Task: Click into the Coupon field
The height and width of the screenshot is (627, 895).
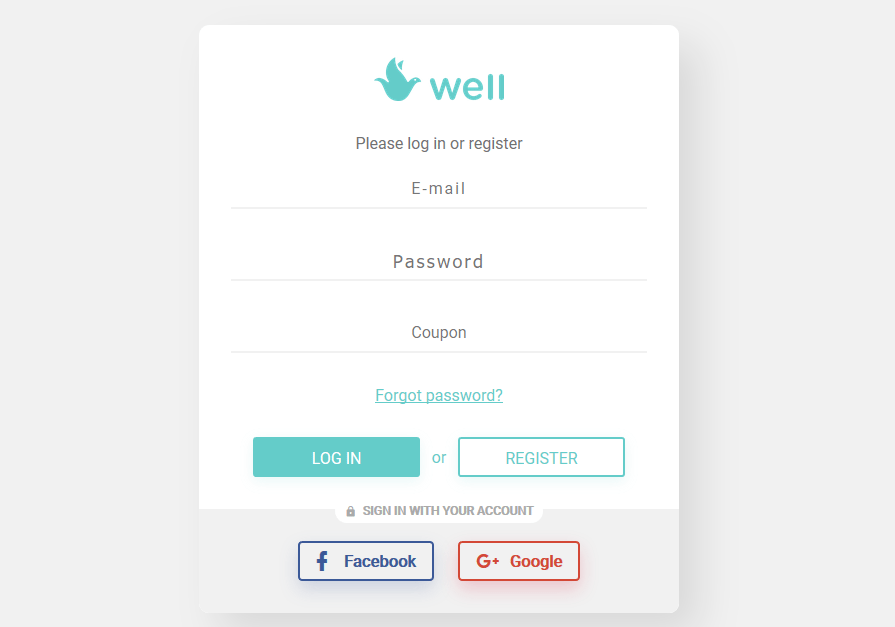Action: pos(439,333)
